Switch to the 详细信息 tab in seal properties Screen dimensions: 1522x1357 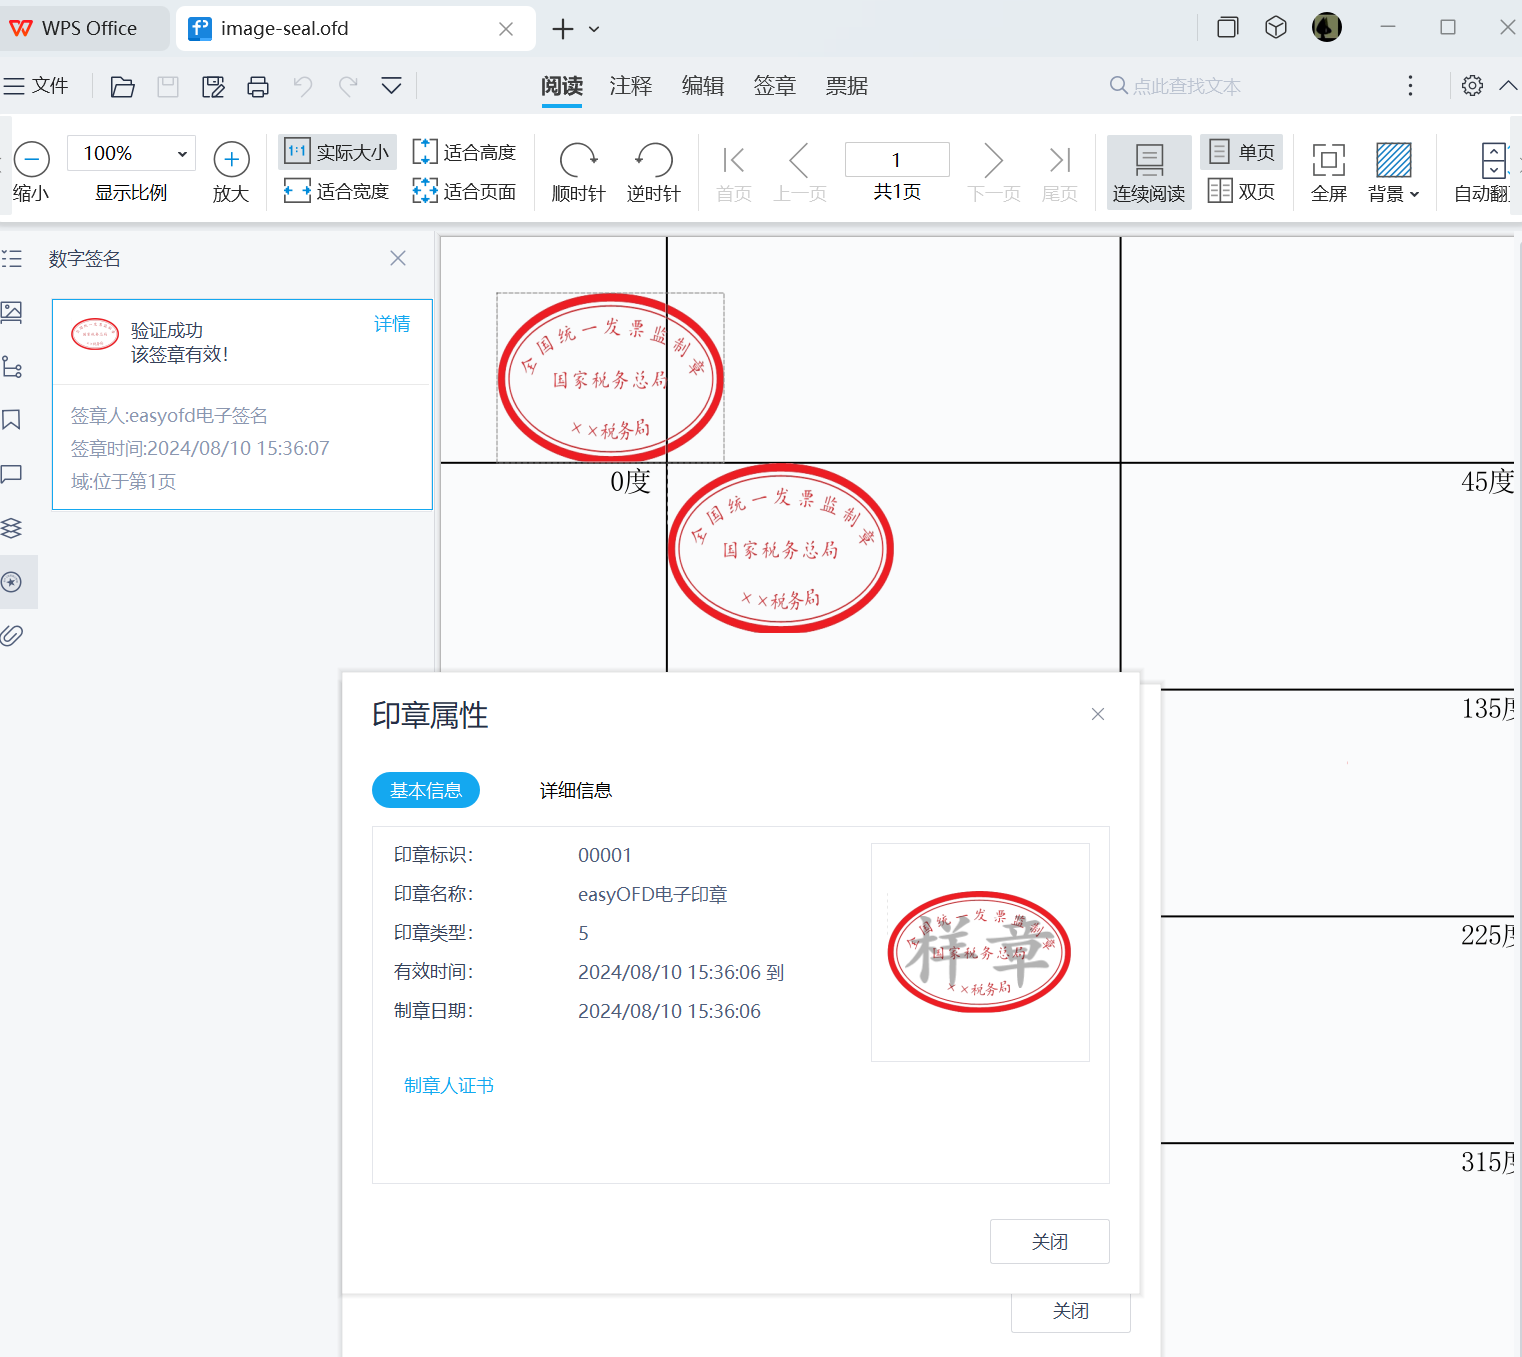click(x=575, y=790)
